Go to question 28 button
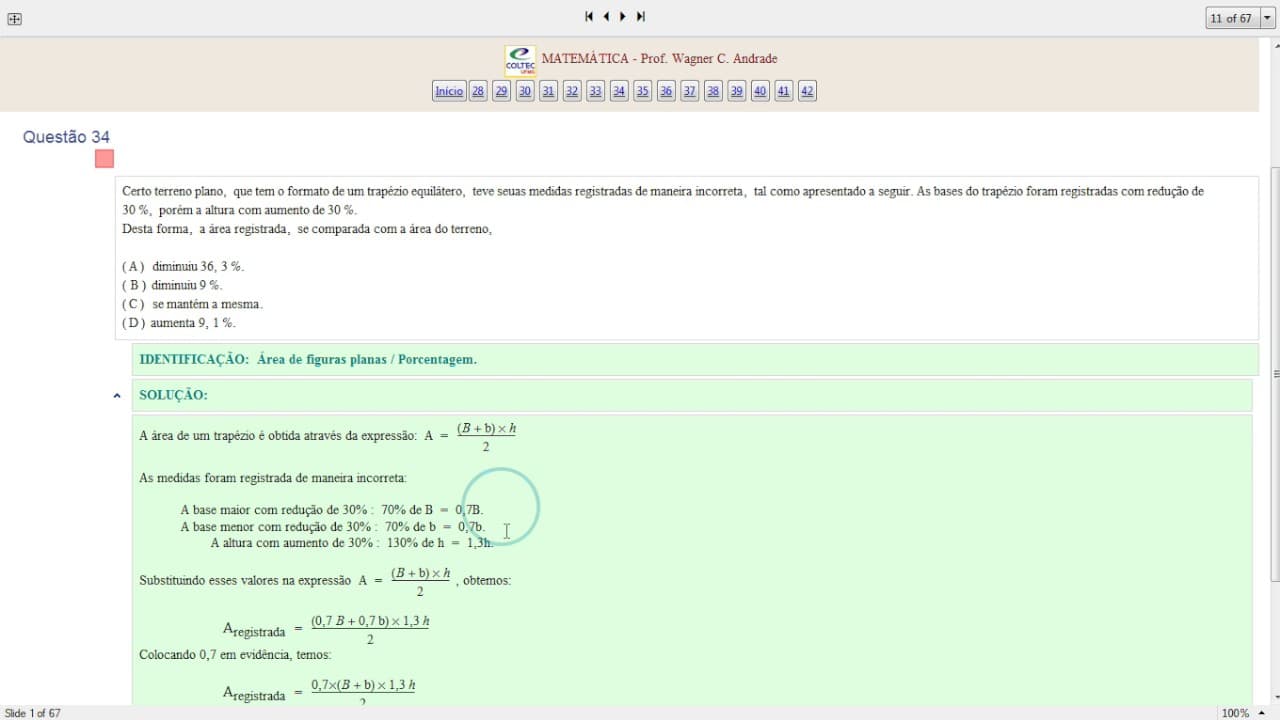 coord(478,91)
